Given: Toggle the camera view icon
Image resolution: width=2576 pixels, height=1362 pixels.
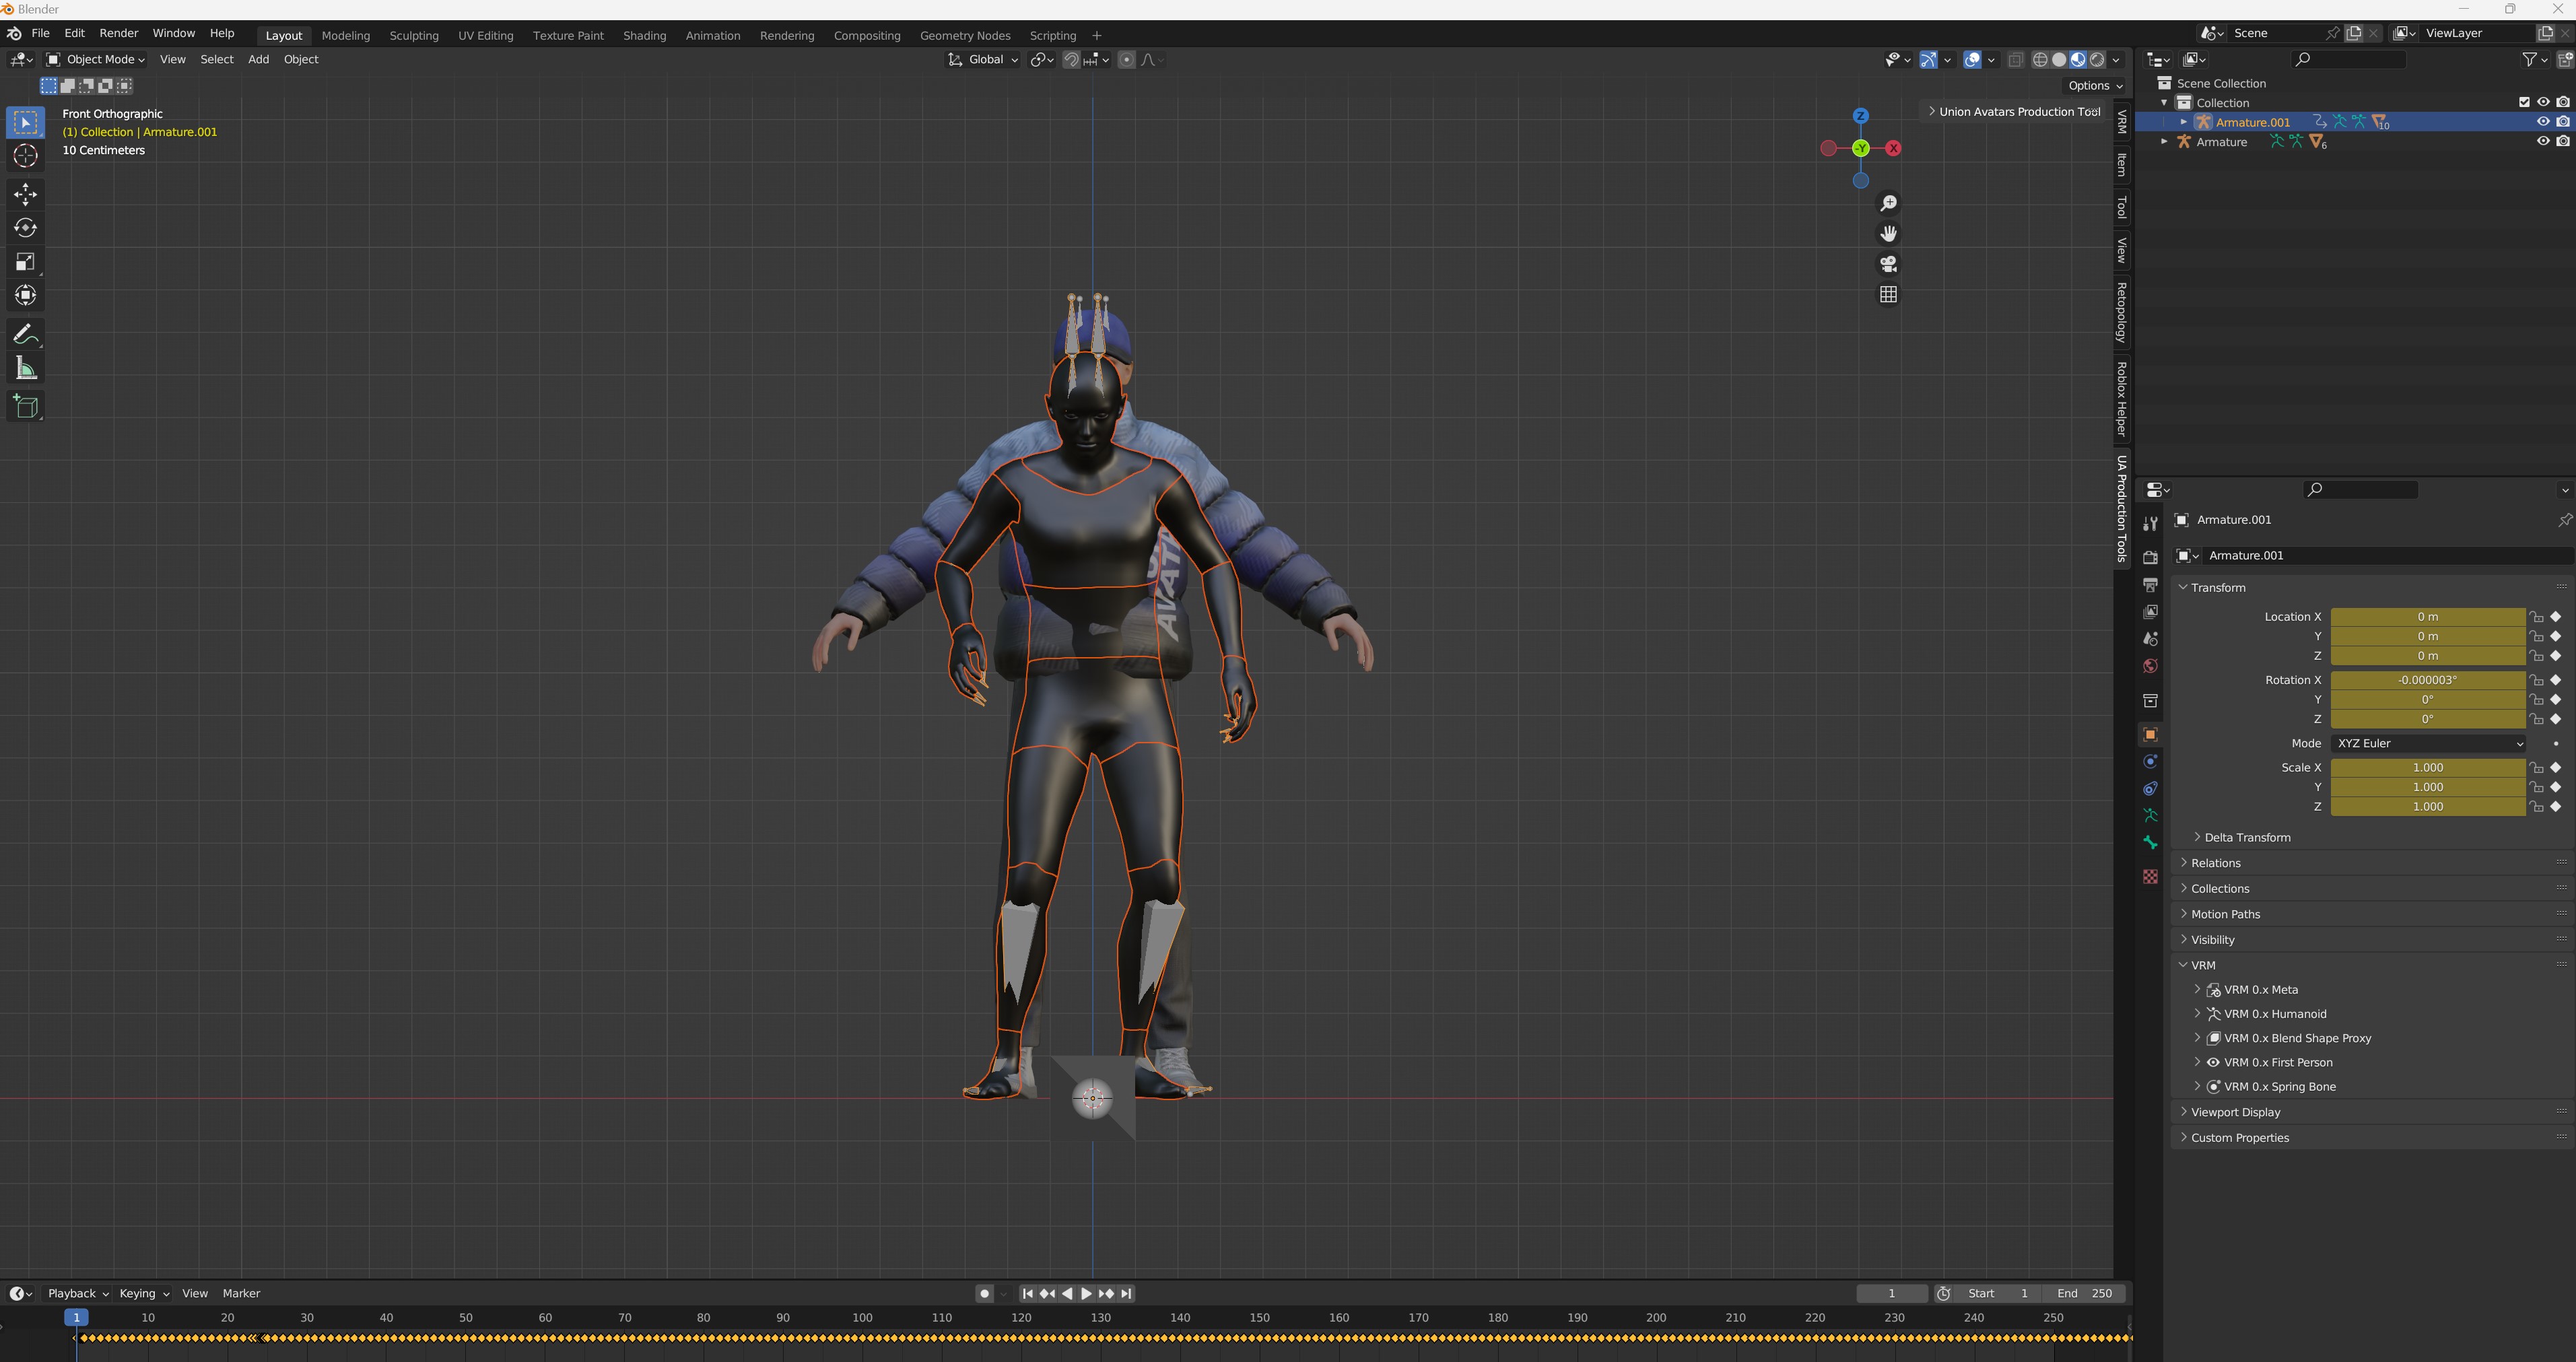Looking at the screenshot, I should 1888,264.
